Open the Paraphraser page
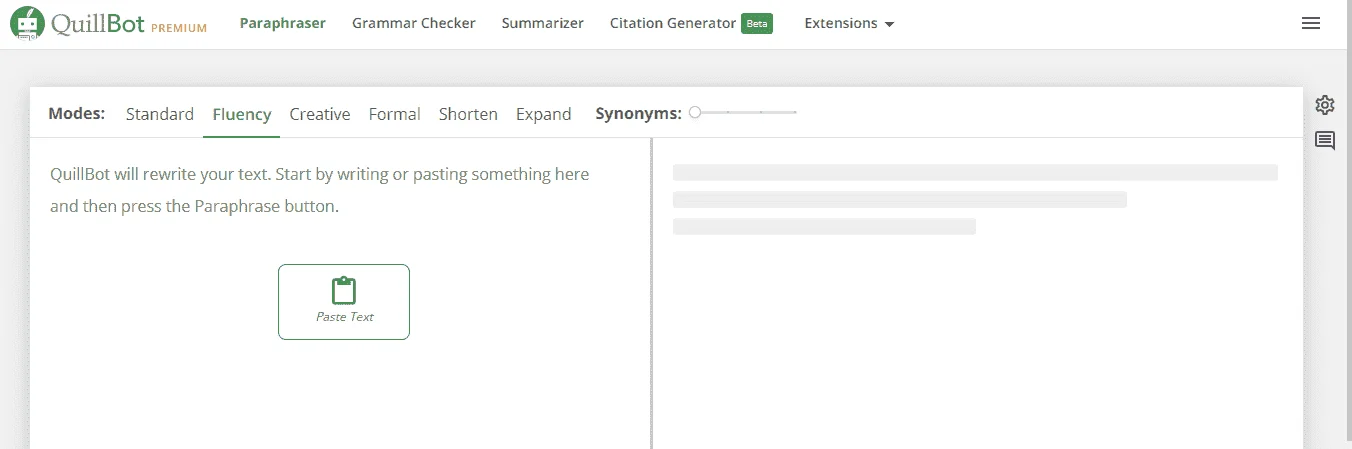Screen dimensions: 1352x449 pyautogui.click(x=283, y=23)
